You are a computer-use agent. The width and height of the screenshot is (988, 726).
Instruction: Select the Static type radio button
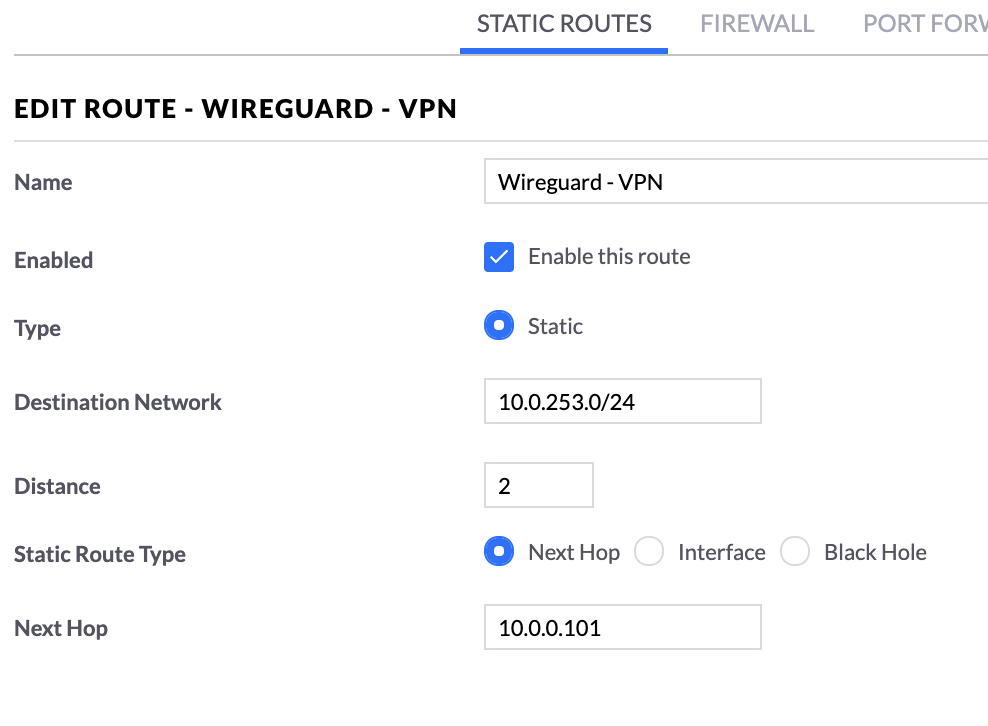pos(499,325)
